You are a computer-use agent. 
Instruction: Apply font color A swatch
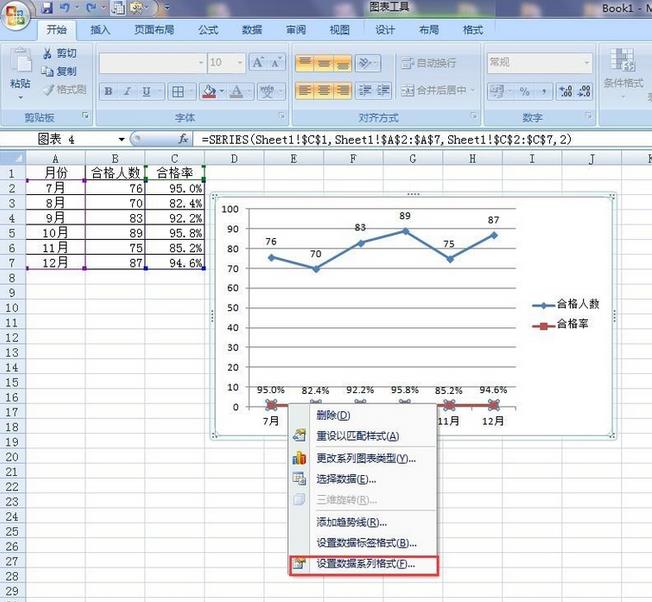[237, 91]
